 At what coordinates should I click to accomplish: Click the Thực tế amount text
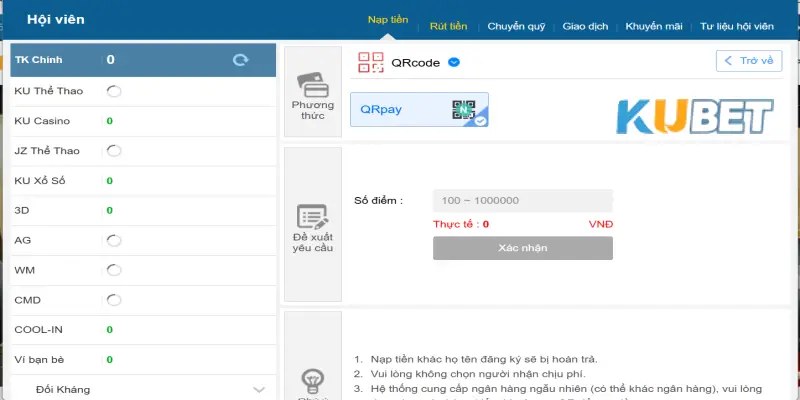(461, 224)
